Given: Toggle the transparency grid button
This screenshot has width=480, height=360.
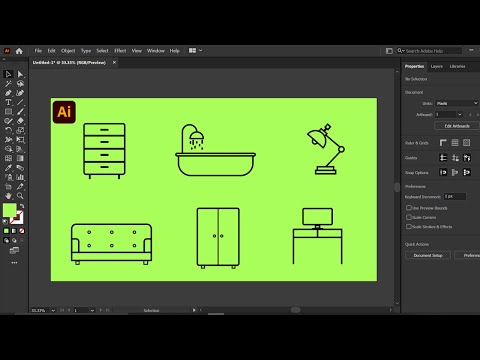Looking at the screenshot, I should coord(467,143).
